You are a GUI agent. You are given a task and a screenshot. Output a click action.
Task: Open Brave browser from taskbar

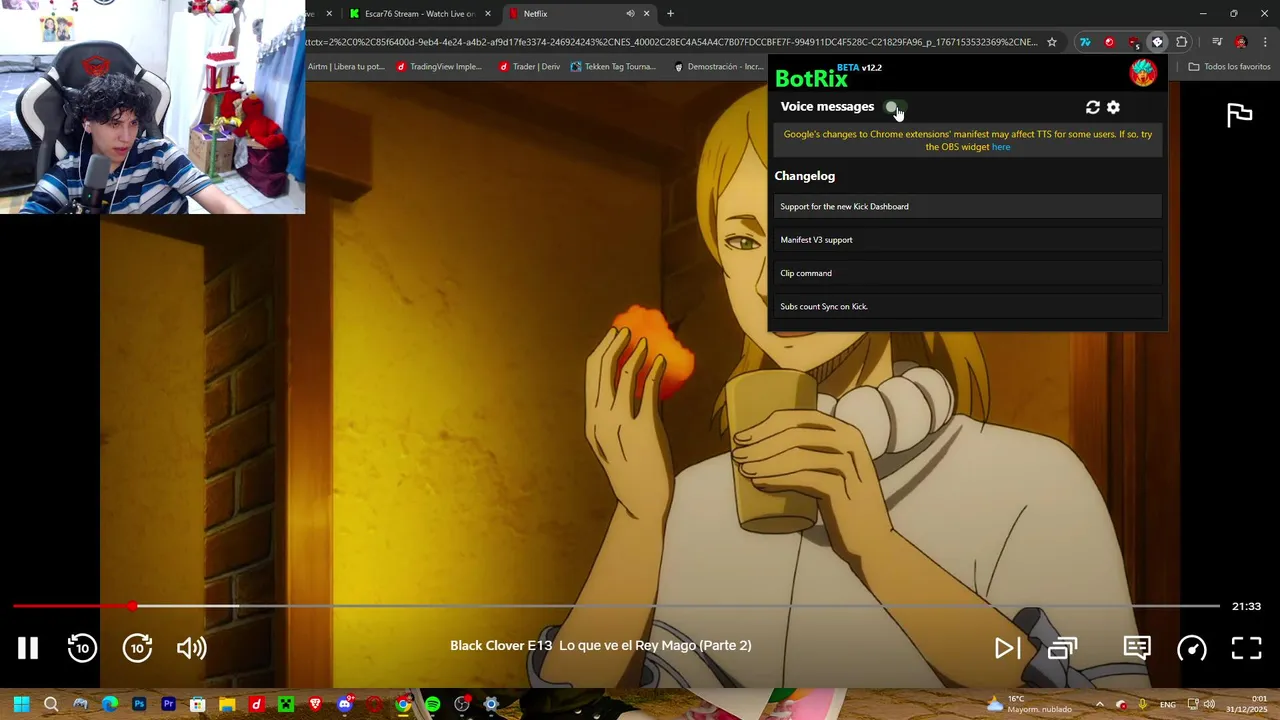[316, 704]
